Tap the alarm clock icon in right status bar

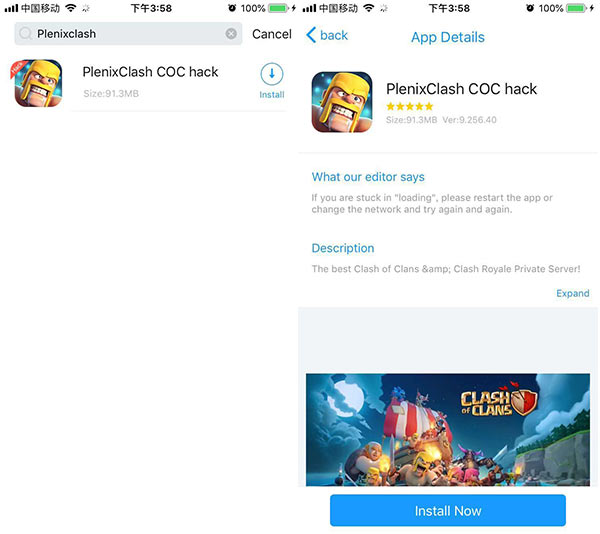(530, 8)
